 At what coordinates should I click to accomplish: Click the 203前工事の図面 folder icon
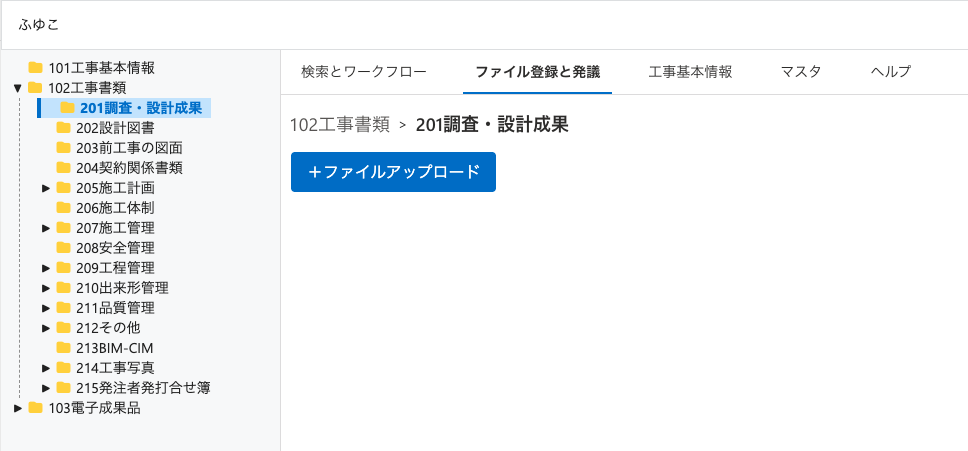point(63,148)
